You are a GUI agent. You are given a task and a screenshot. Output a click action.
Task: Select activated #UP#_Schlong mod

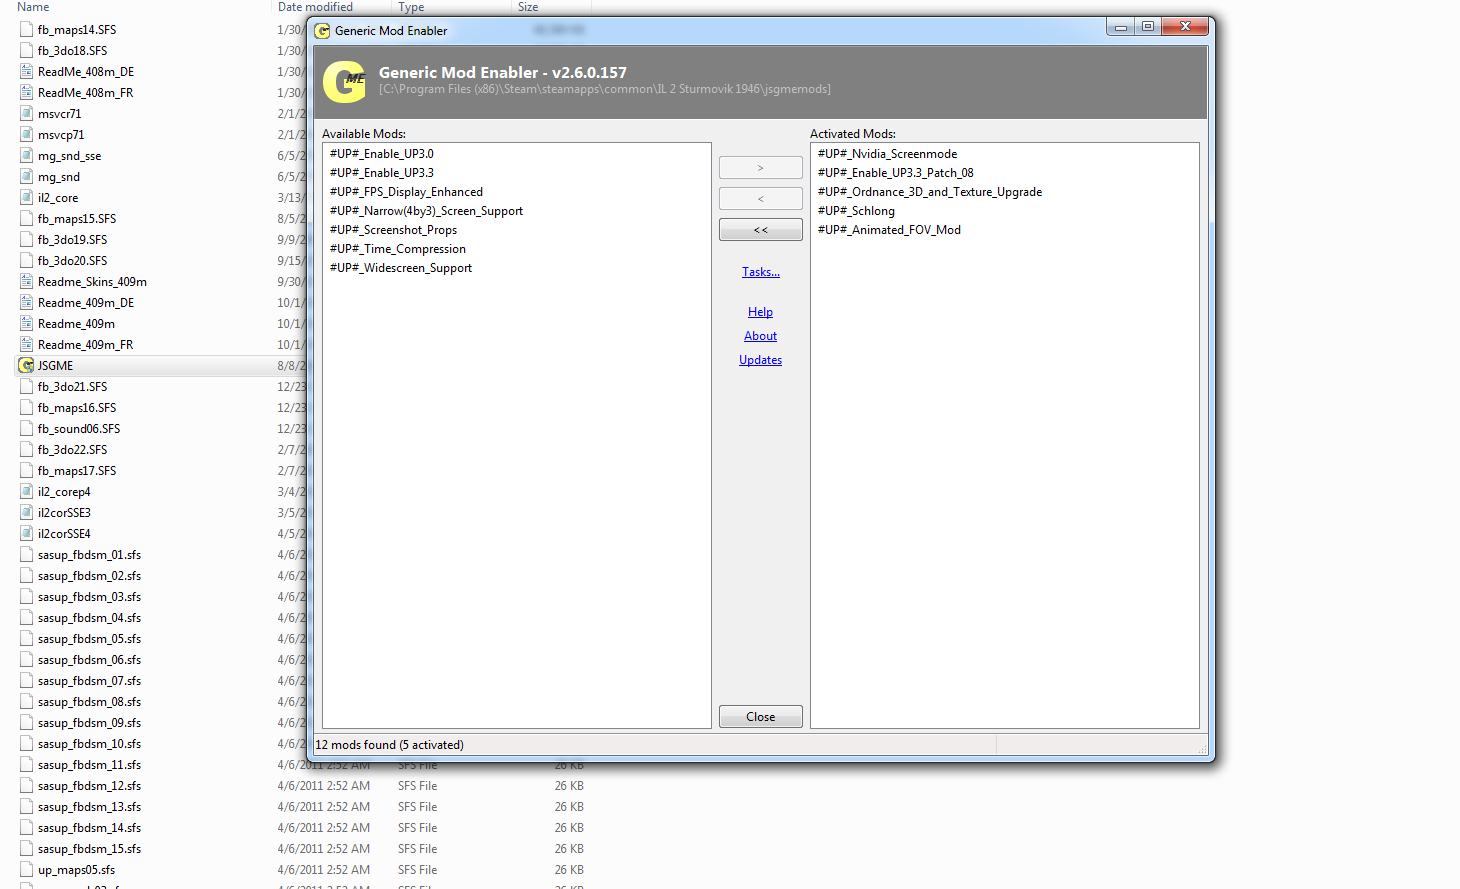point(856,211)
